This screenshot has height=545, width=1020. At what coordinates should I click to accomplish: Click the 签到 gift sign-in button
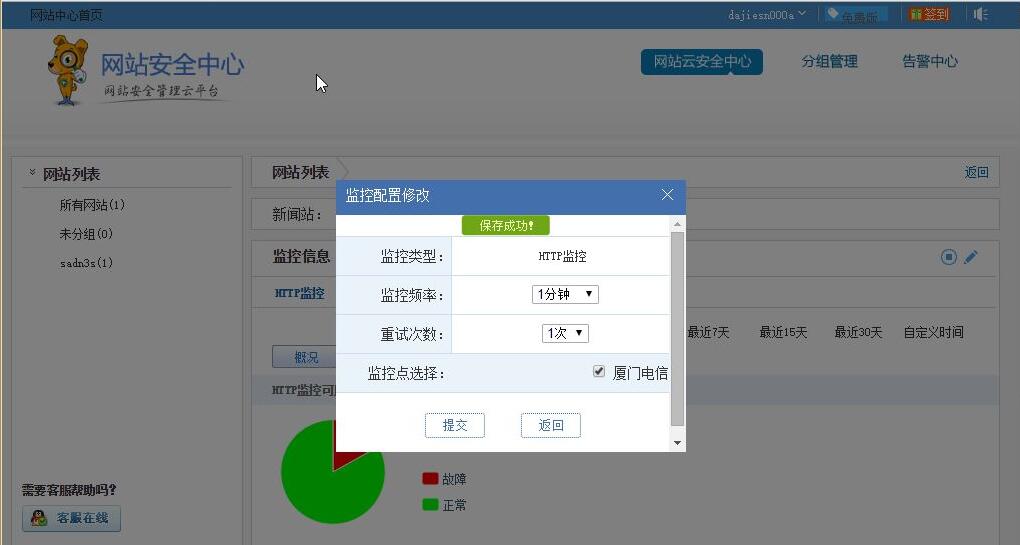point(929,14)
